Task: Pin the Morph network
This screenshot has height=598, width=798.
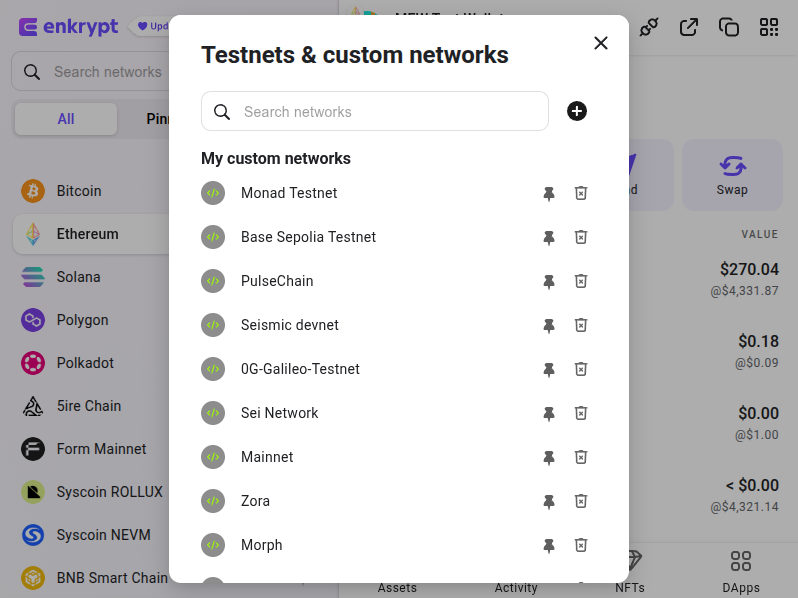Action: click(x=549, y=546)
